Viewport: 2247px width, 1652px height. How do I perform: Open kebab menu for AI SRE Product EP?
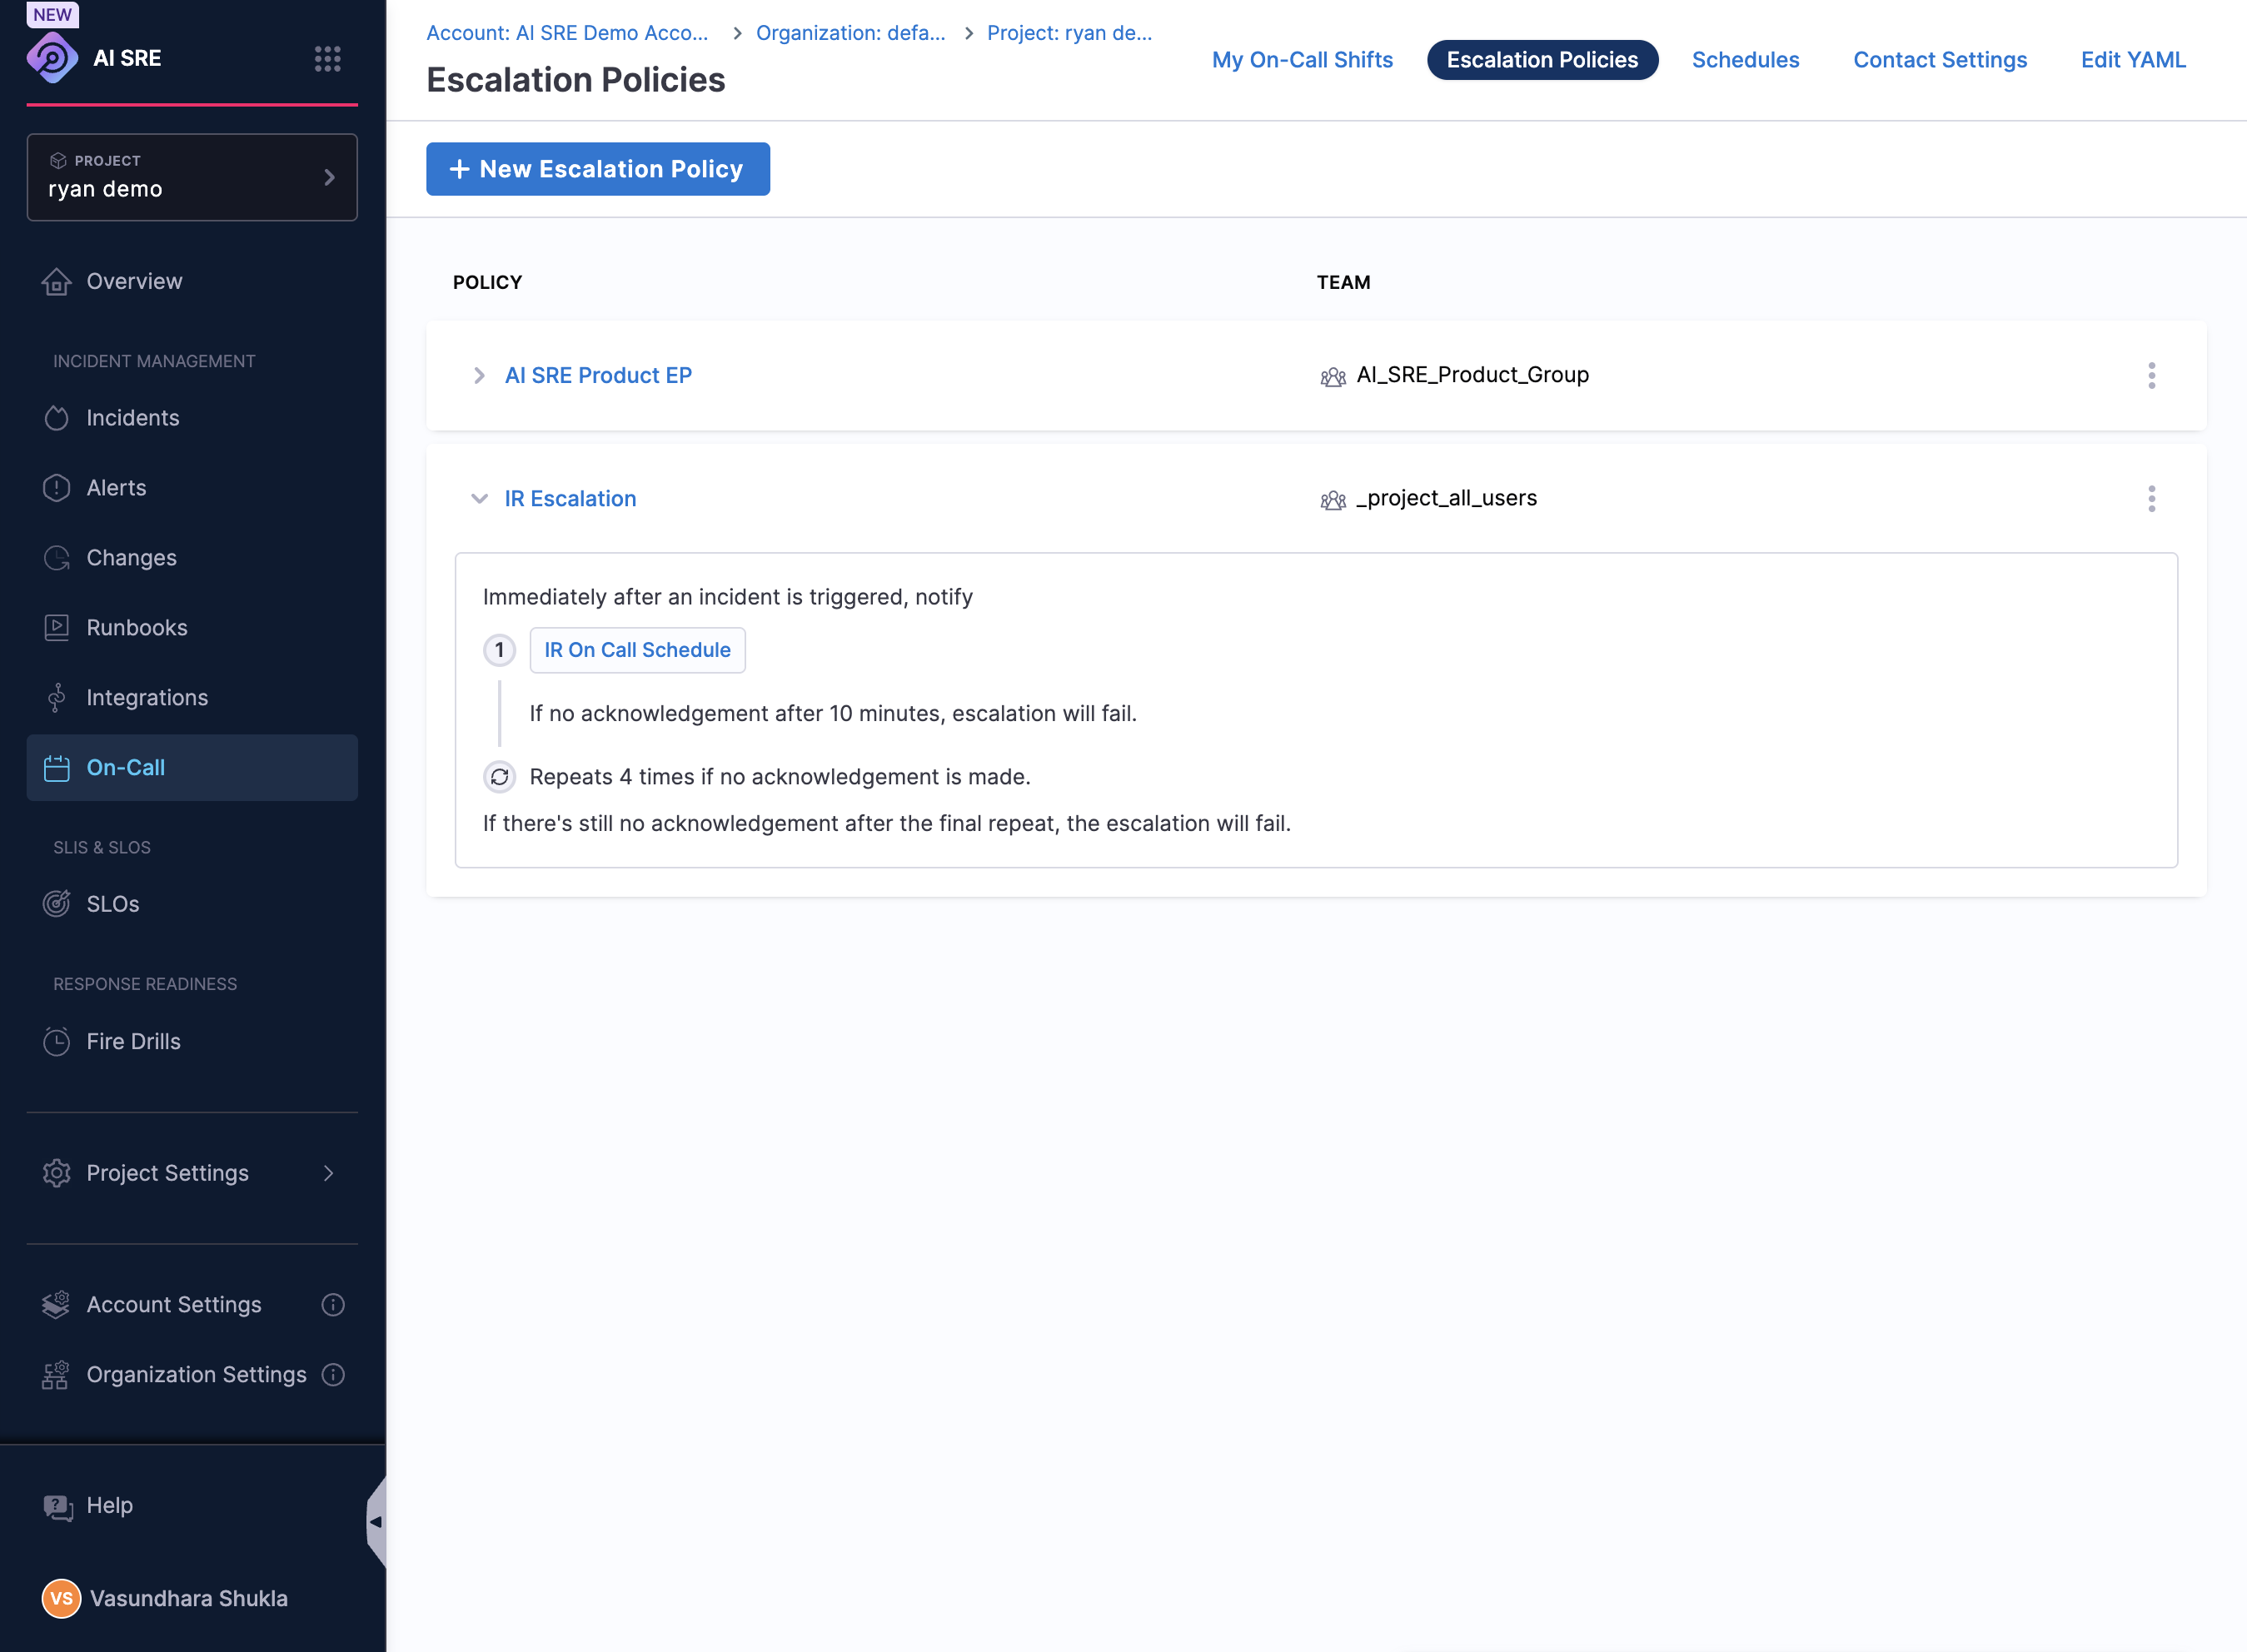coord(2151,376)
